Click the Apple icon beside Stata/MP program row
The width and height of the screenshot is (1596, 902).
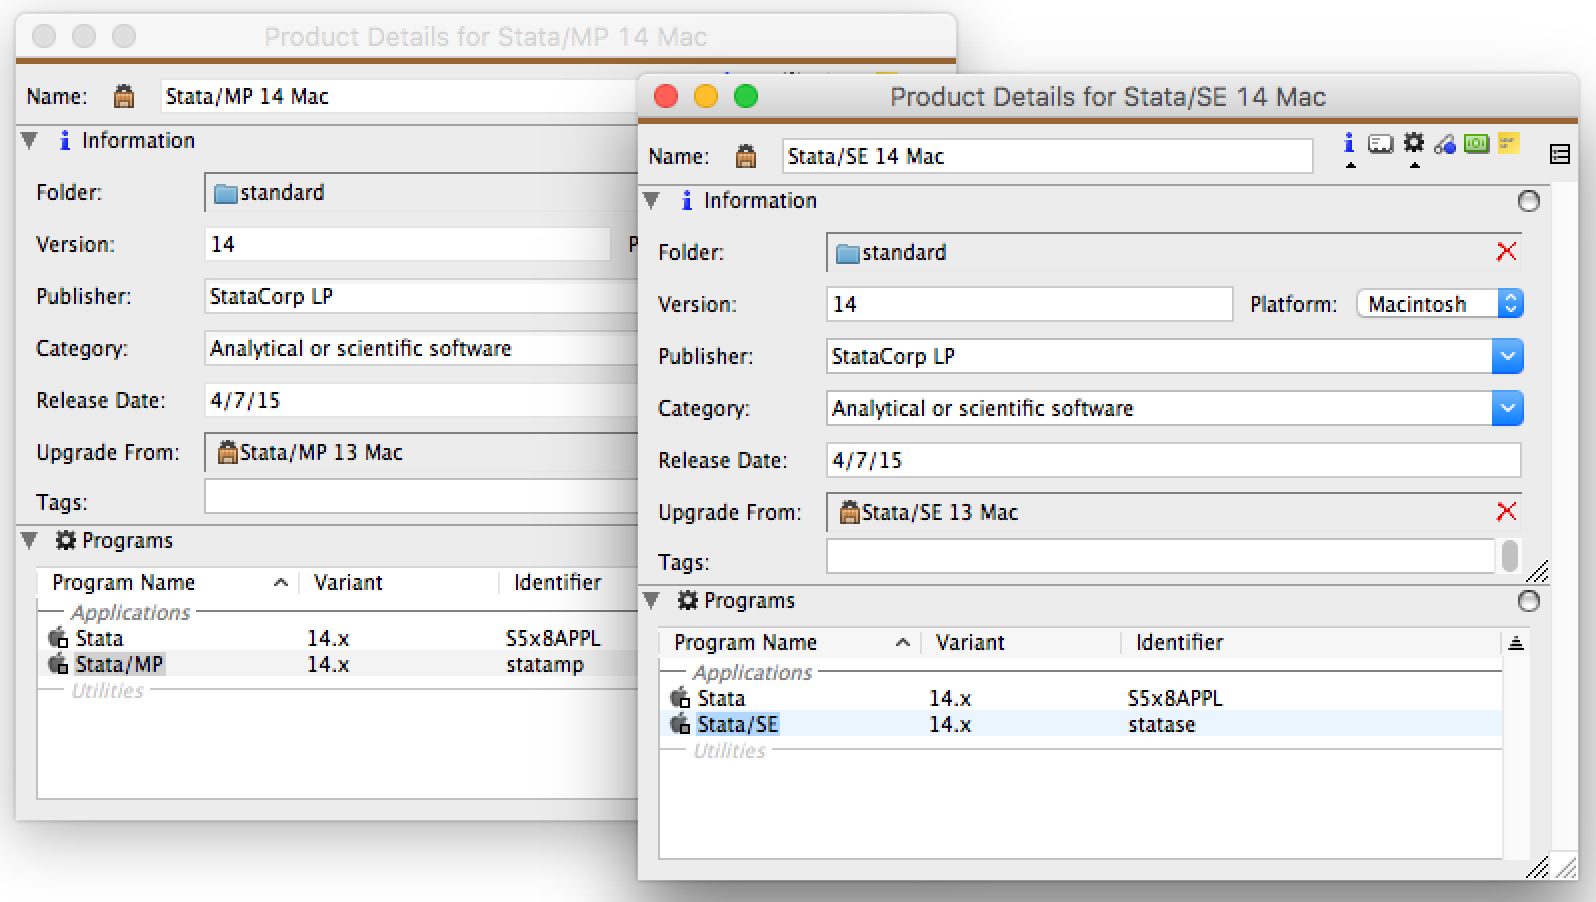tap(58, 663)
